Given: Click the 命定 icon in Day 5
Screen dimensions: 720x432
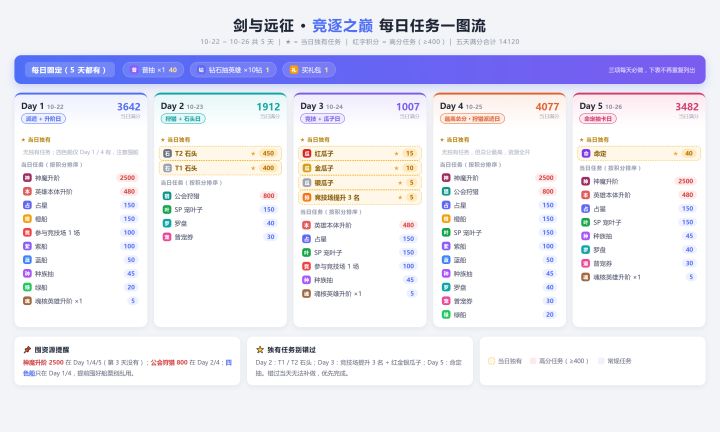Looking at the screenshot, I should [x=586, y=154].
